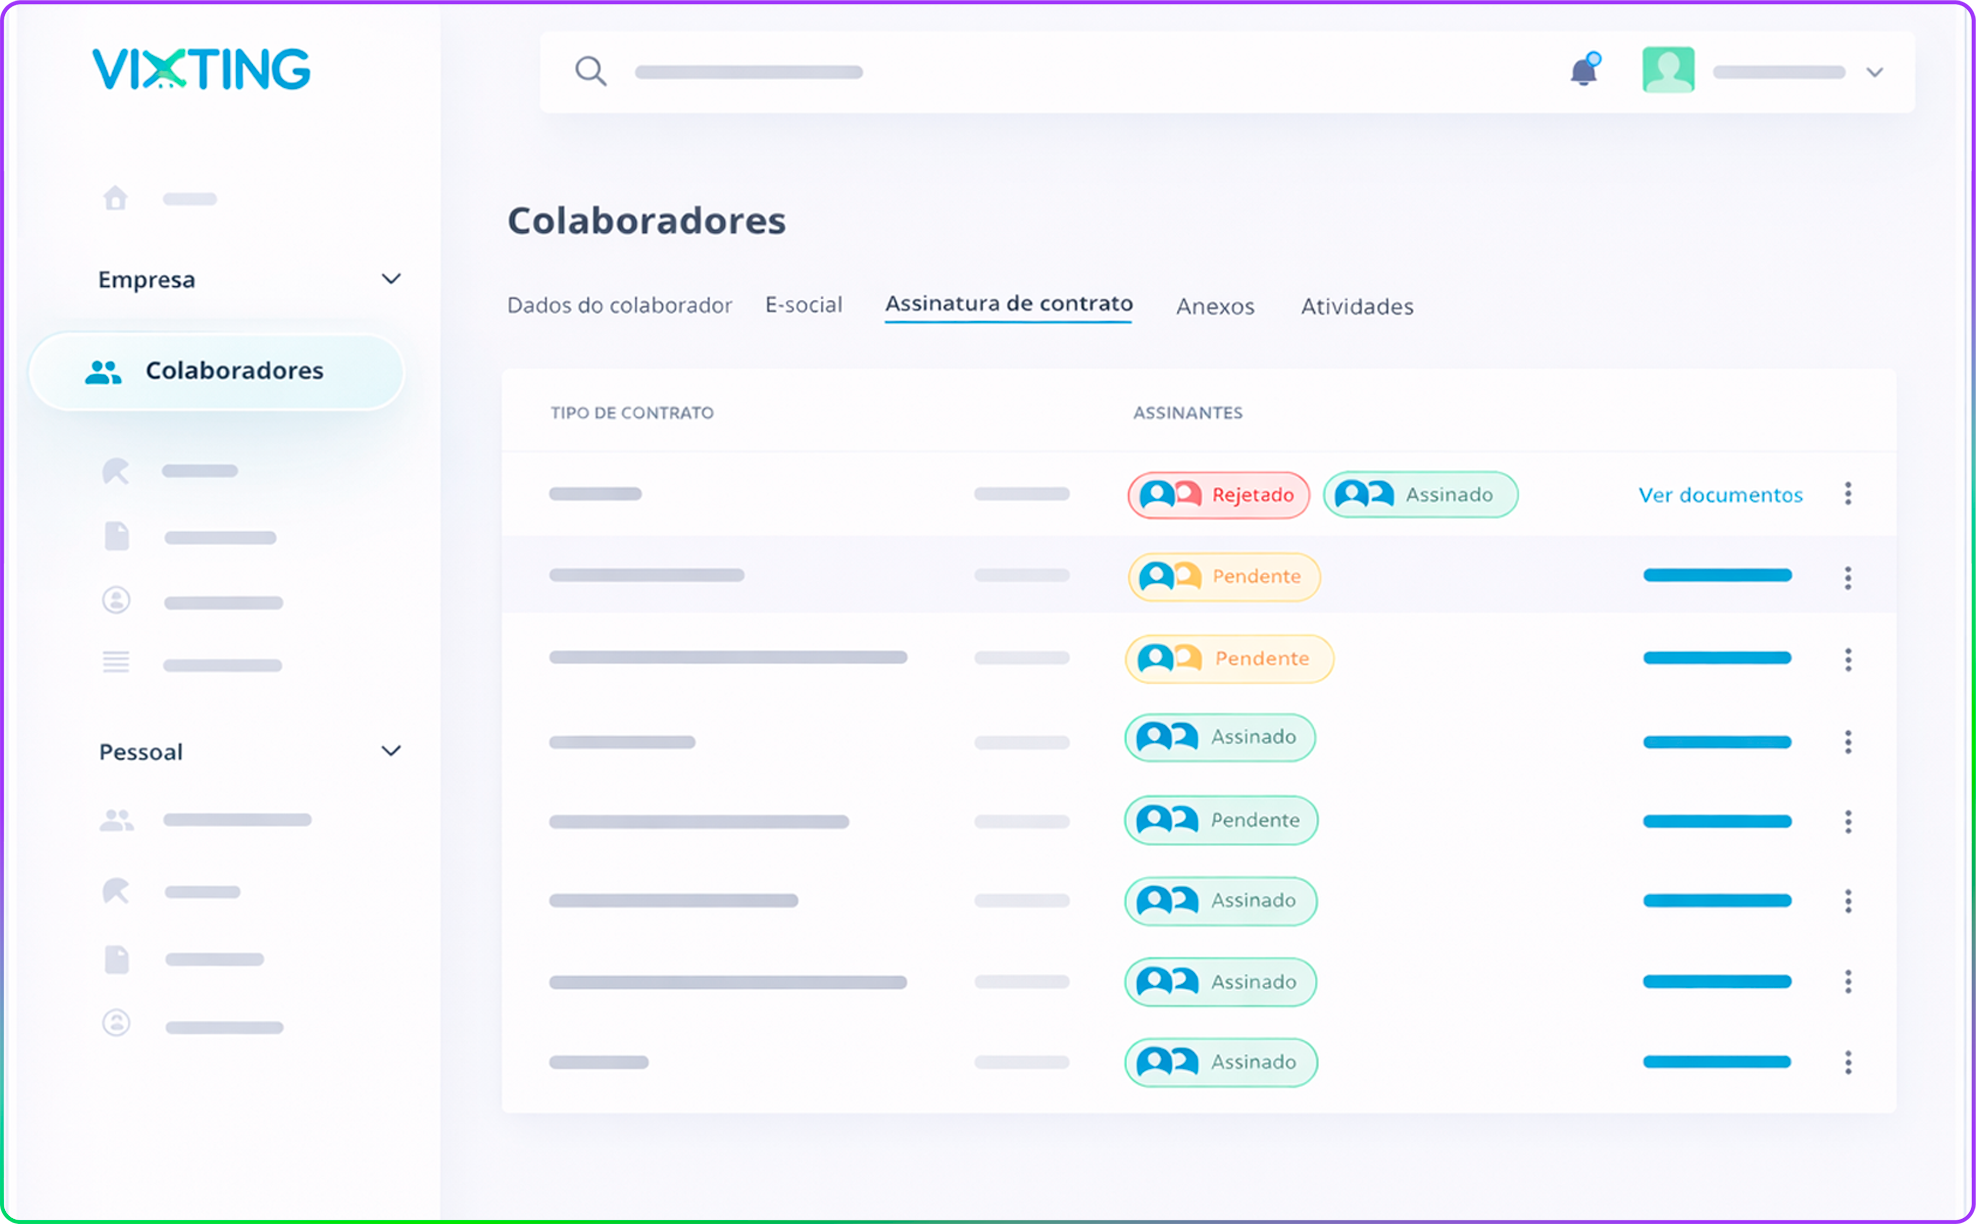Switch to the E-social tab

[803, 305]
